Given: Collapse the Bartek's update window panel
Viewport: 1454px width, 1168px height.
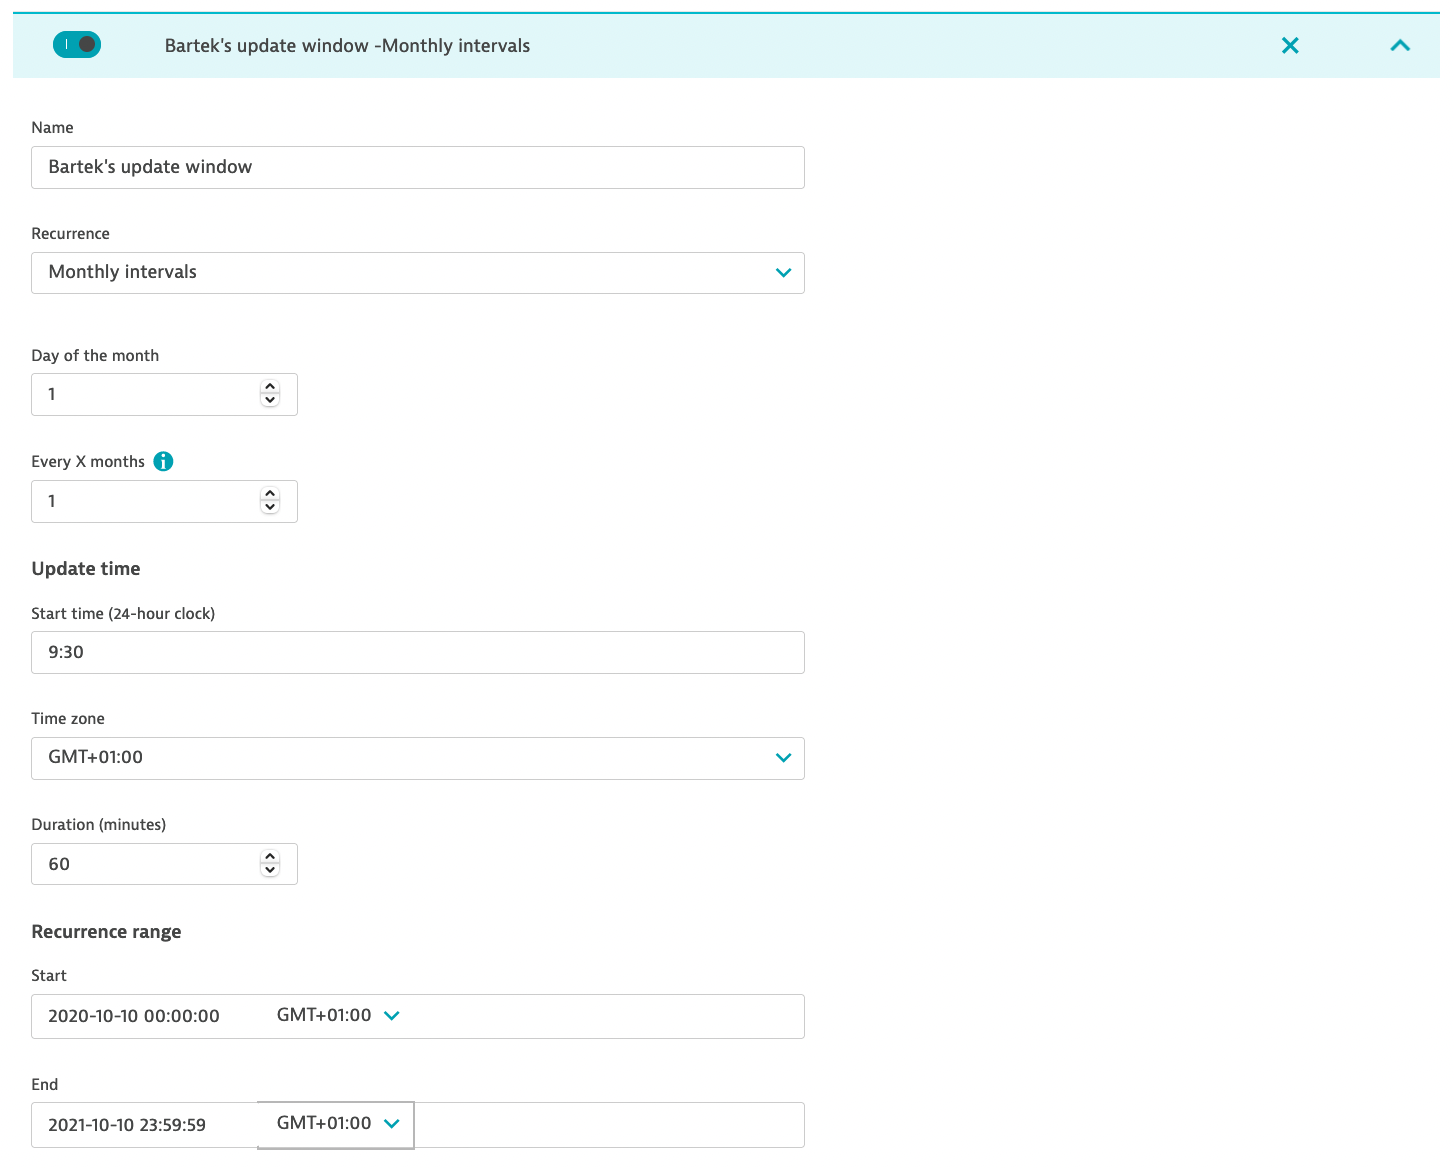Looking at the screenshot, I should click(1400, 45).
